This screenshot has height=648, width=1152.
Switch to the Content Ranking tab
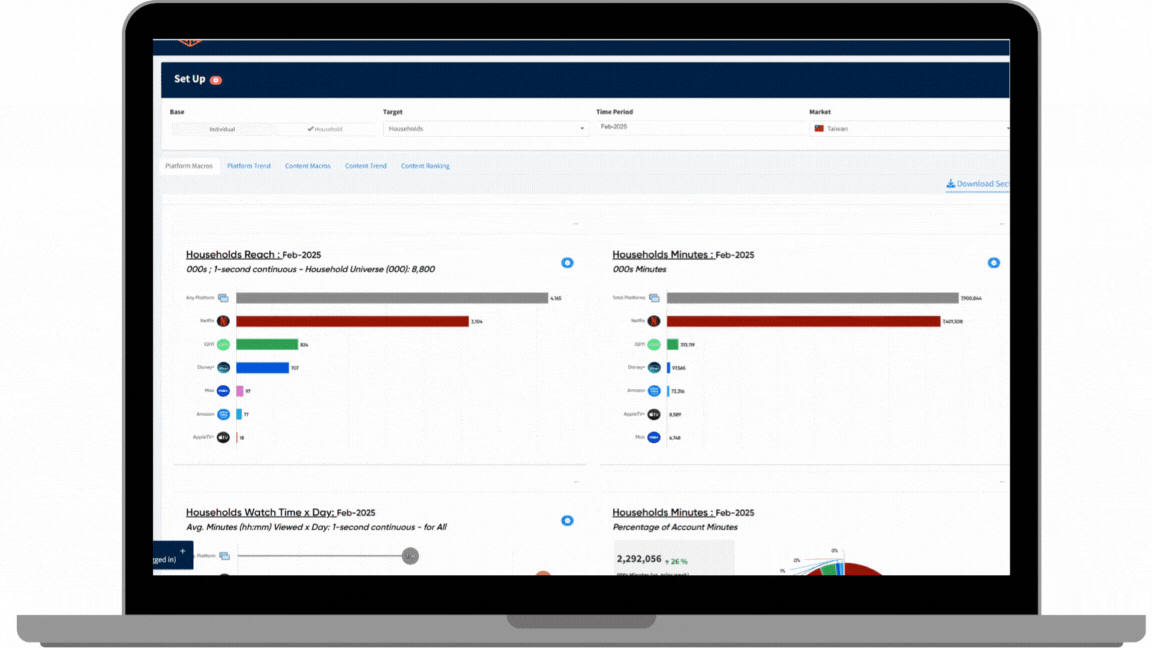click(425, 166)
